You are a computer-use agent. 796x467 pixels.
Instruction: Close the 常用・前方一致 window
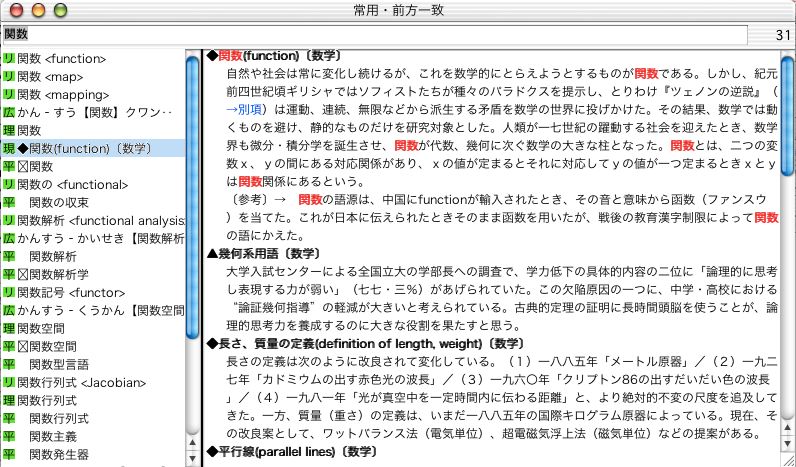[17, 10]
